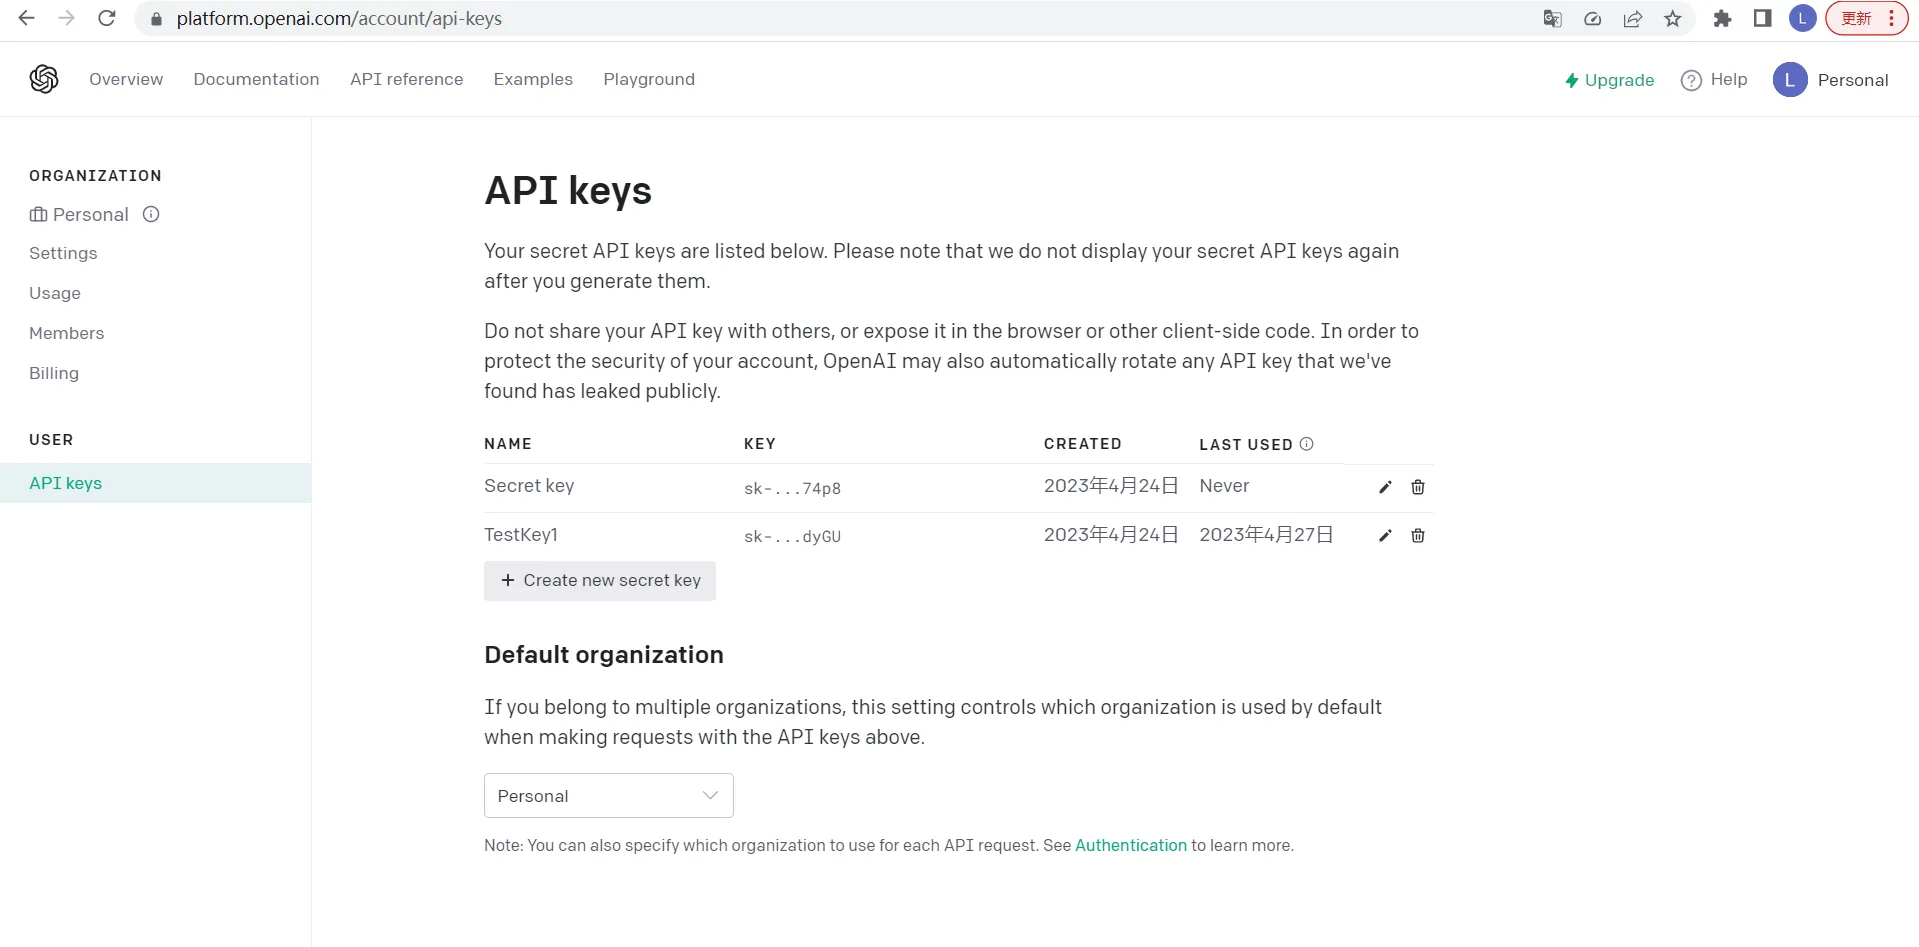Click the CREATED column header
Image resolution: width=1919 pixels, height=947 pixels.
pos(1083,444)
